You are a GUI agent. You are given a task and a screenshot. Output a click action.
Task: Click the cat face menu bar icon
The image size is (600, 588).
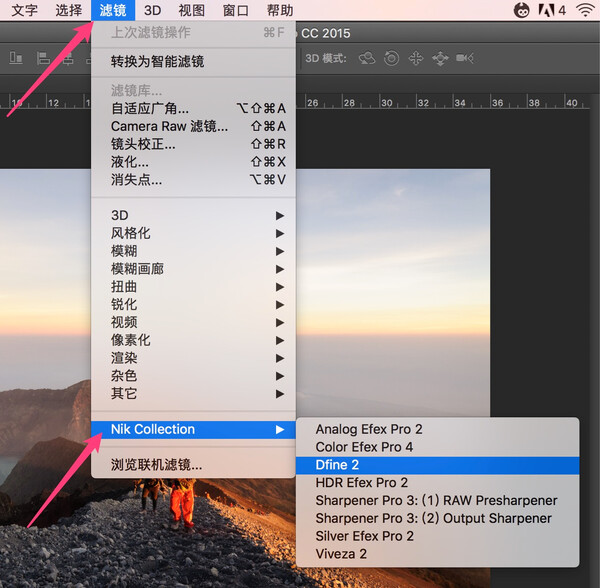coord(521,10)
